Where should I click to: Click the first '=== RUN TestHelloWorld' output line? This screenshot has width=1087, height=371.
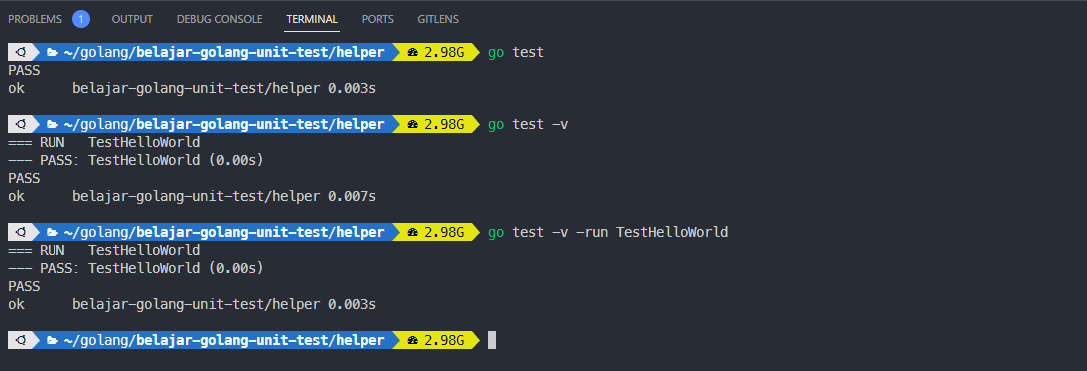[x=104, y=143]
